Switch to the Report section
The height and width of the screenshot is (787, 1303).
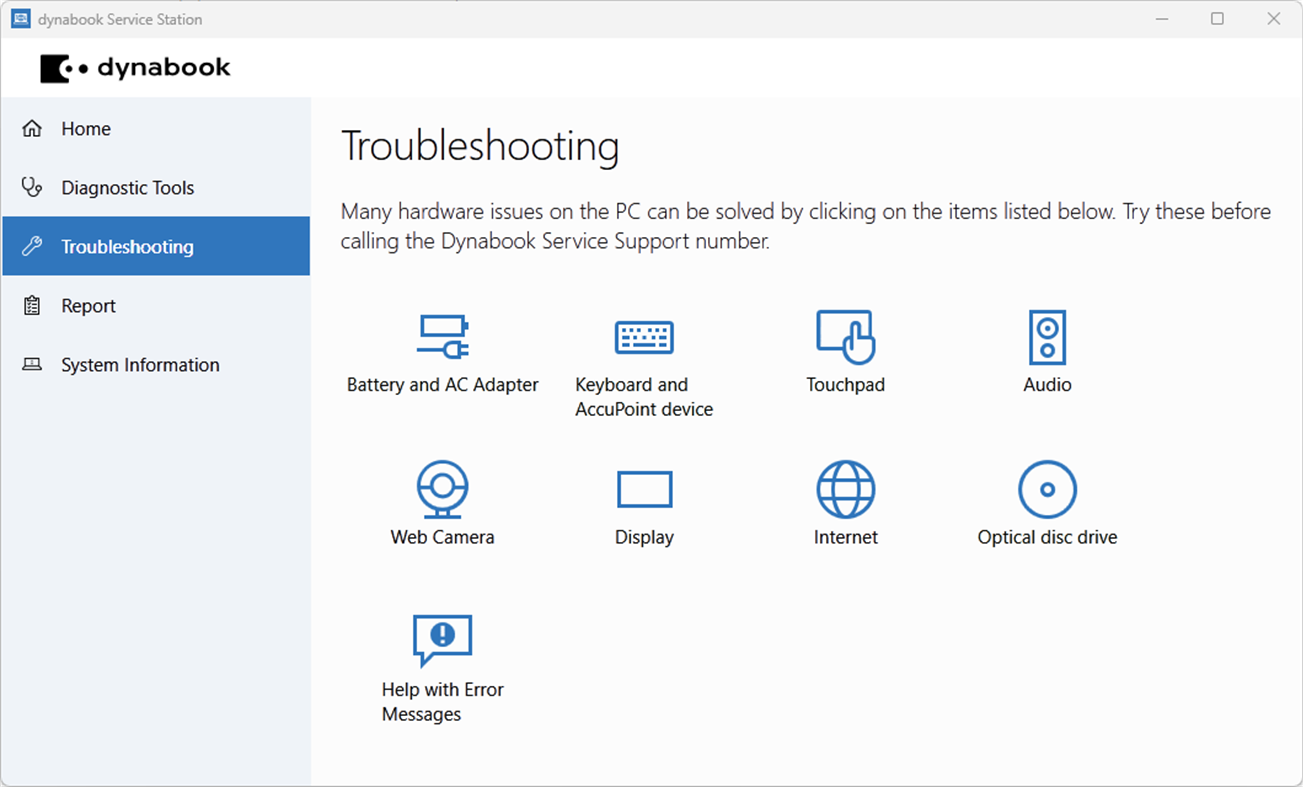tap(88, 305)
